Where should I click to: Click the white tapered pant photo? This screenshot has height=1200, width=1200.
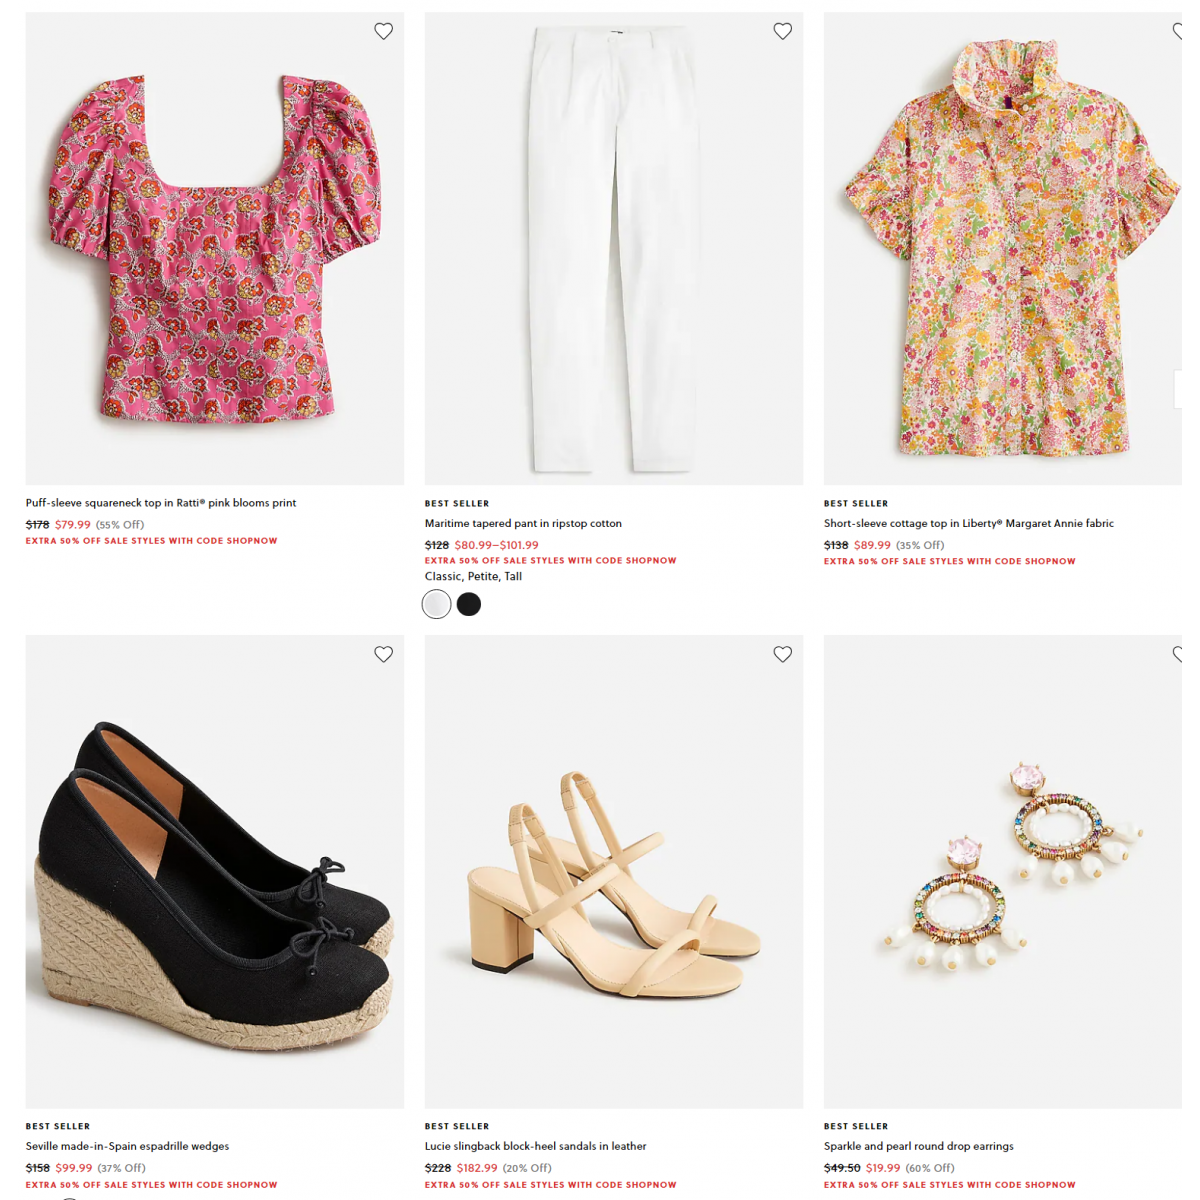[613, 249]
